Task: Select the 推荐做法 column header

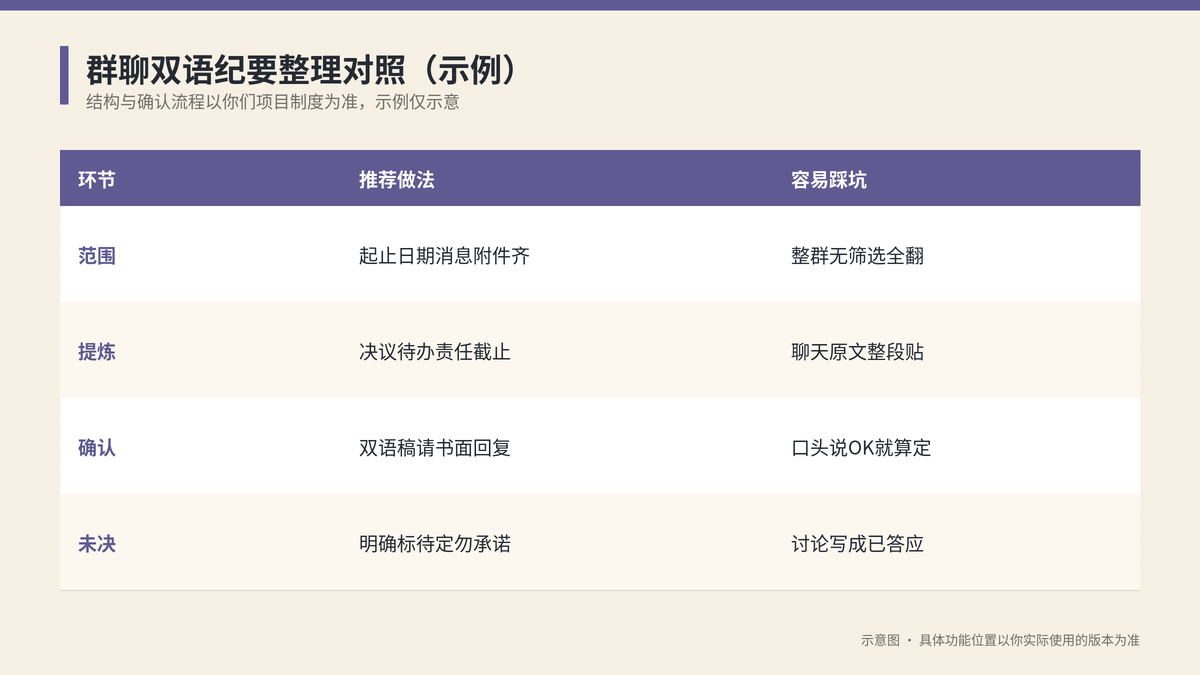Action: [397, 180]
